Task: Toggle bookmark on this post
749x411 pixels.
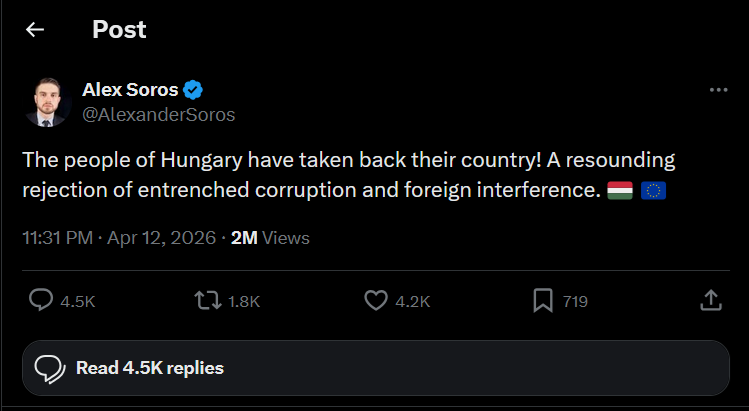Action: tap(543, 300)
